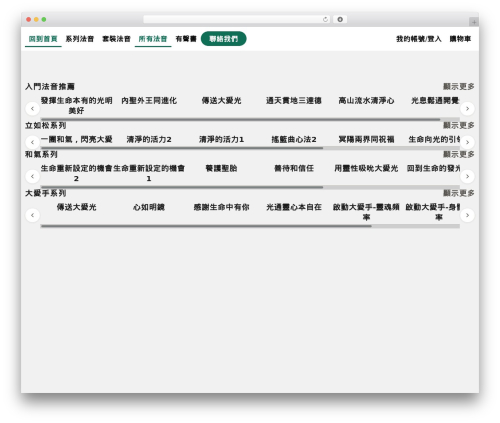The width and height of the screenshot is (500, 423).
Task: Click the browser extension icon beside address bar
Action: [340, 20]
